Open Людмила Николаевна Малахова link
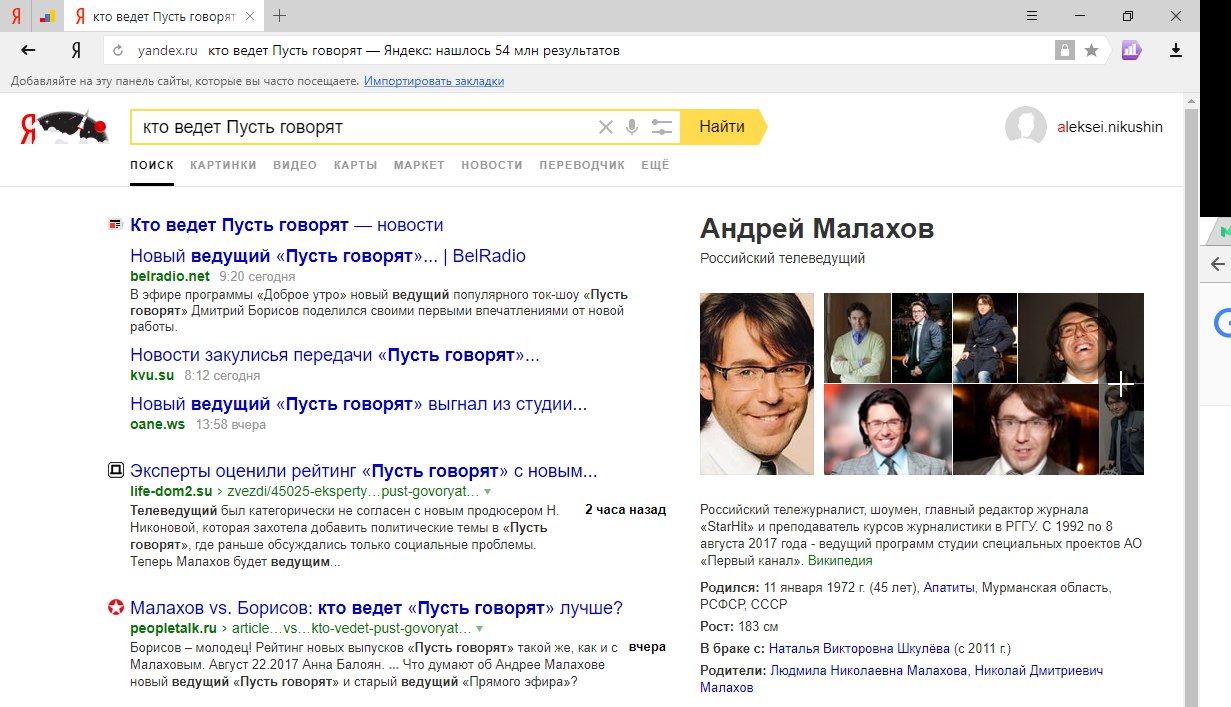This screenshot has width=1231, height=707. click(x=868, y=671)
